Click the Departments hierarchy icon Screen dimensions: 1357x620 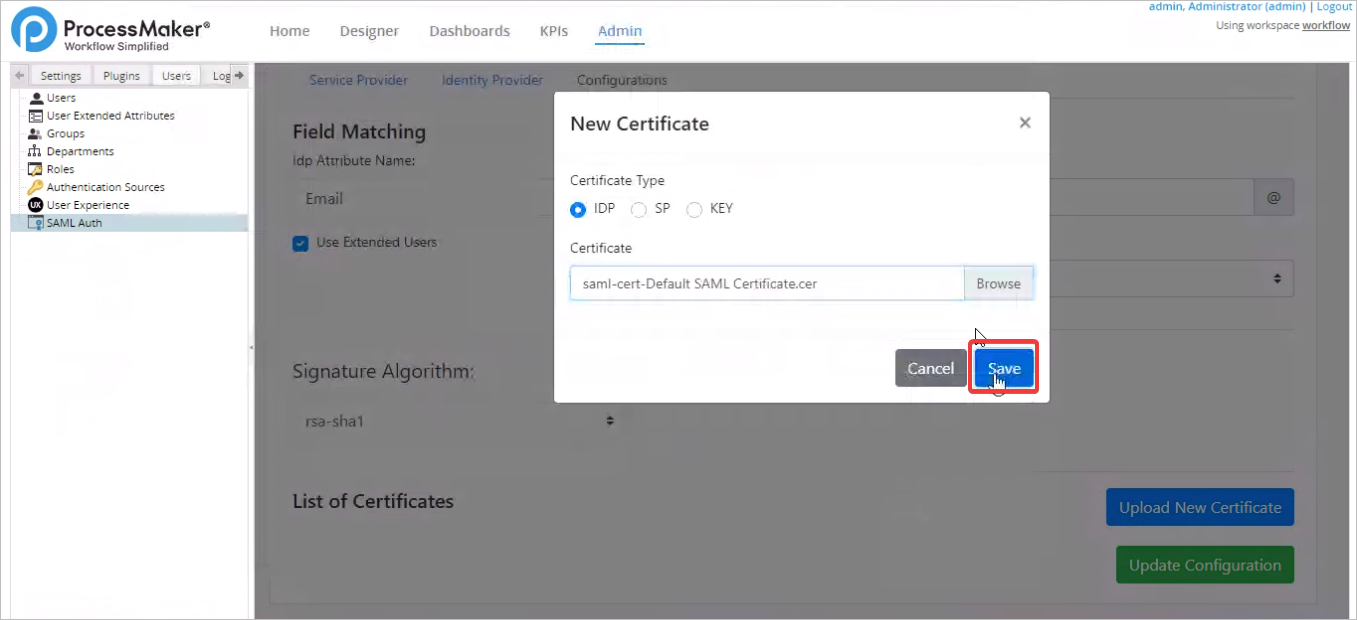point(36,152)
